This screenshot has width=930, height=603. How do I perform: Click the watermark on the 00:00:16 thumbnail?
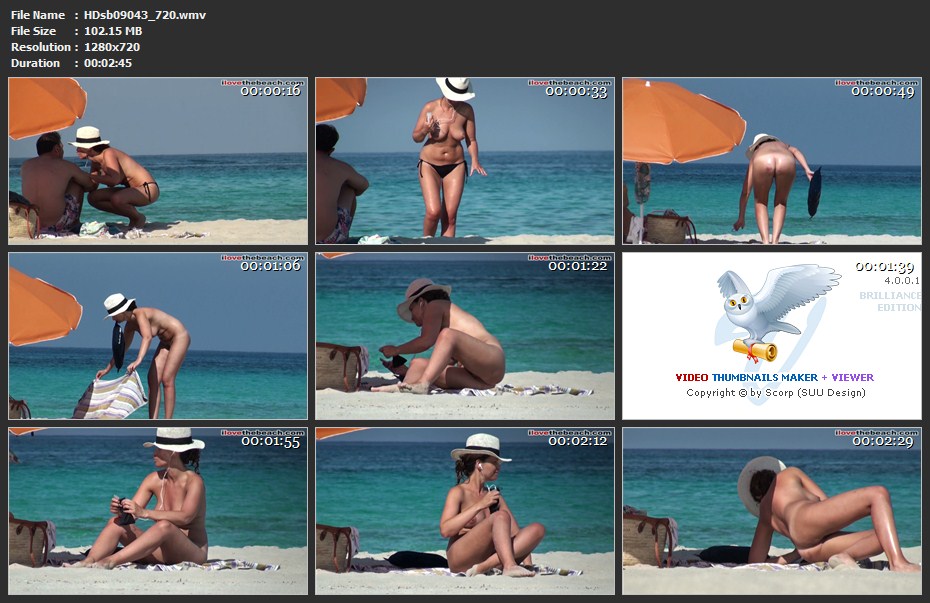tap(261, 83)
